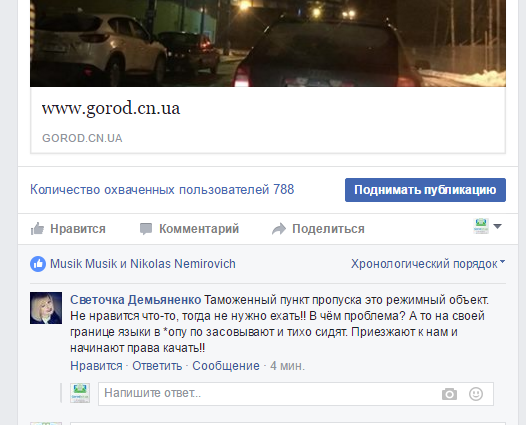Click the thumbs-up Нравится icon
The height and width of the screenshot is (425, 526).
coord(37,229)
